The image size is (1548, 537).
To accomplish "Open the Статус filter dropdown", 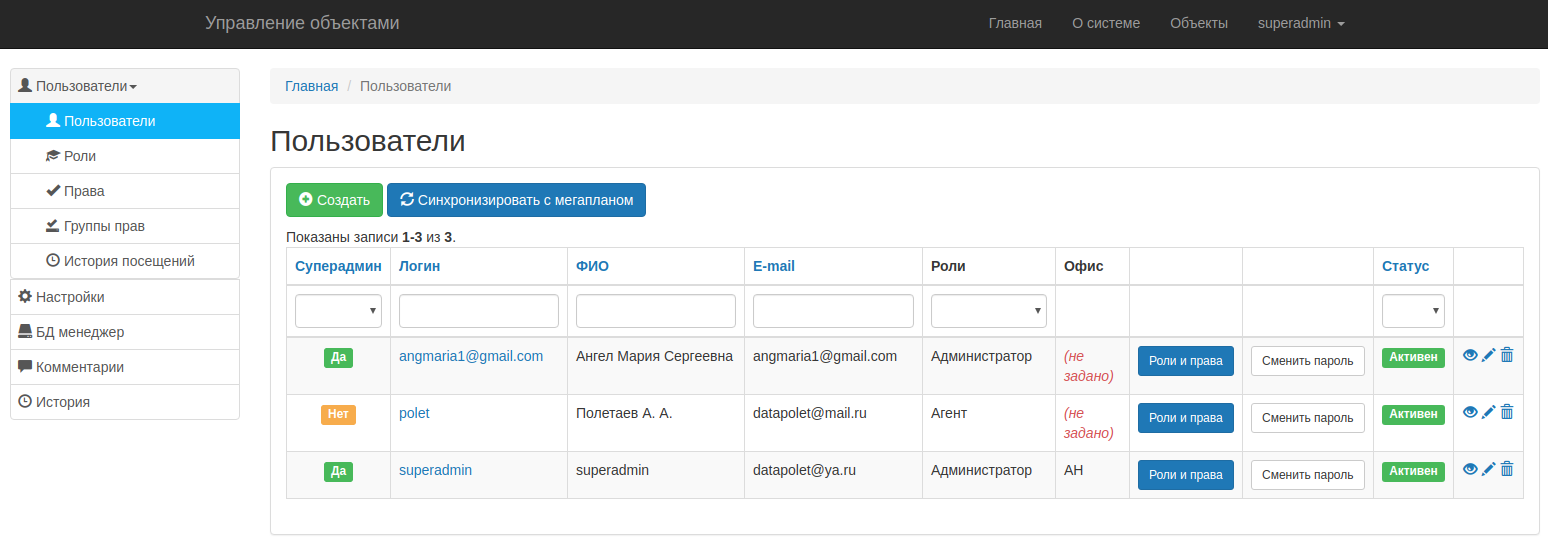I will point(1412,311).
